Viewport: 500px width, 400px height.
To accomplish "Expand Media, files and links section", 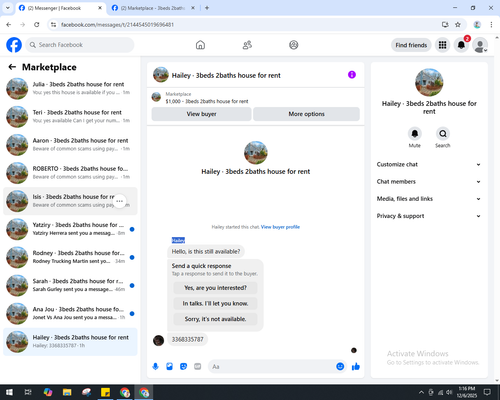I will 429,199.
